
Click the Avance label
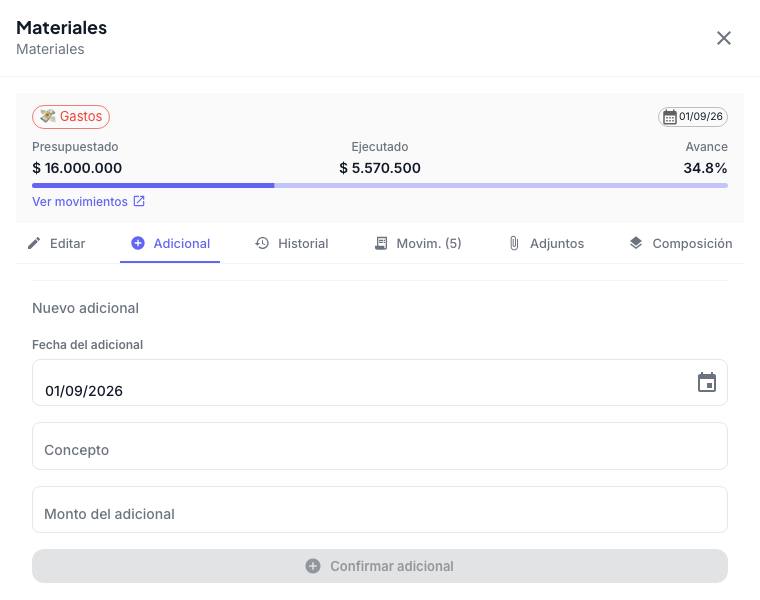pos(706,146)
